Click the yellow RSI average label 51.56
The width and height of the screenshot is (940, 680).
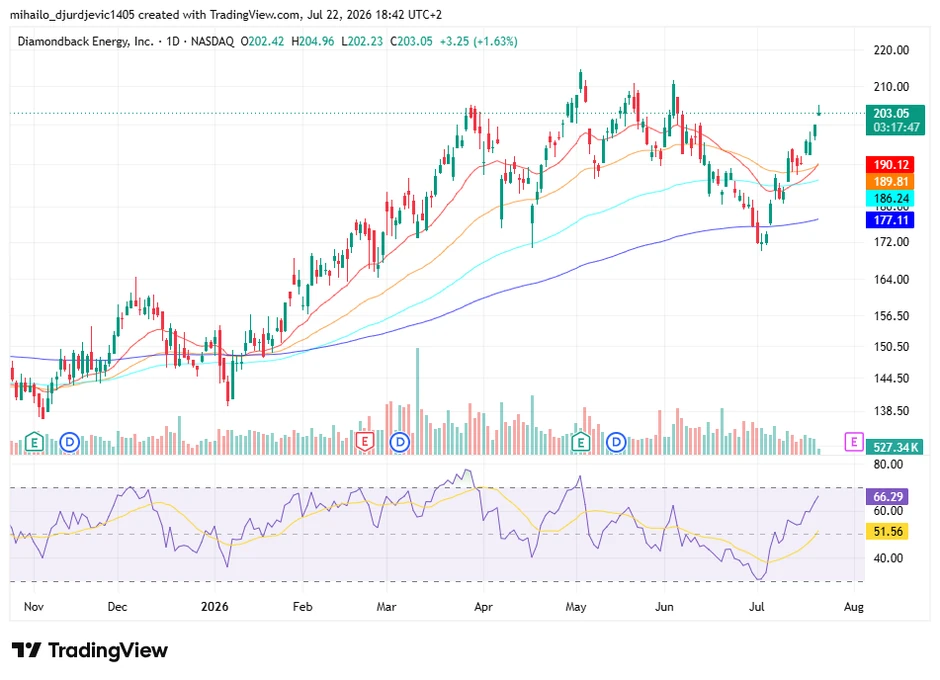click(x=887, y=531)
